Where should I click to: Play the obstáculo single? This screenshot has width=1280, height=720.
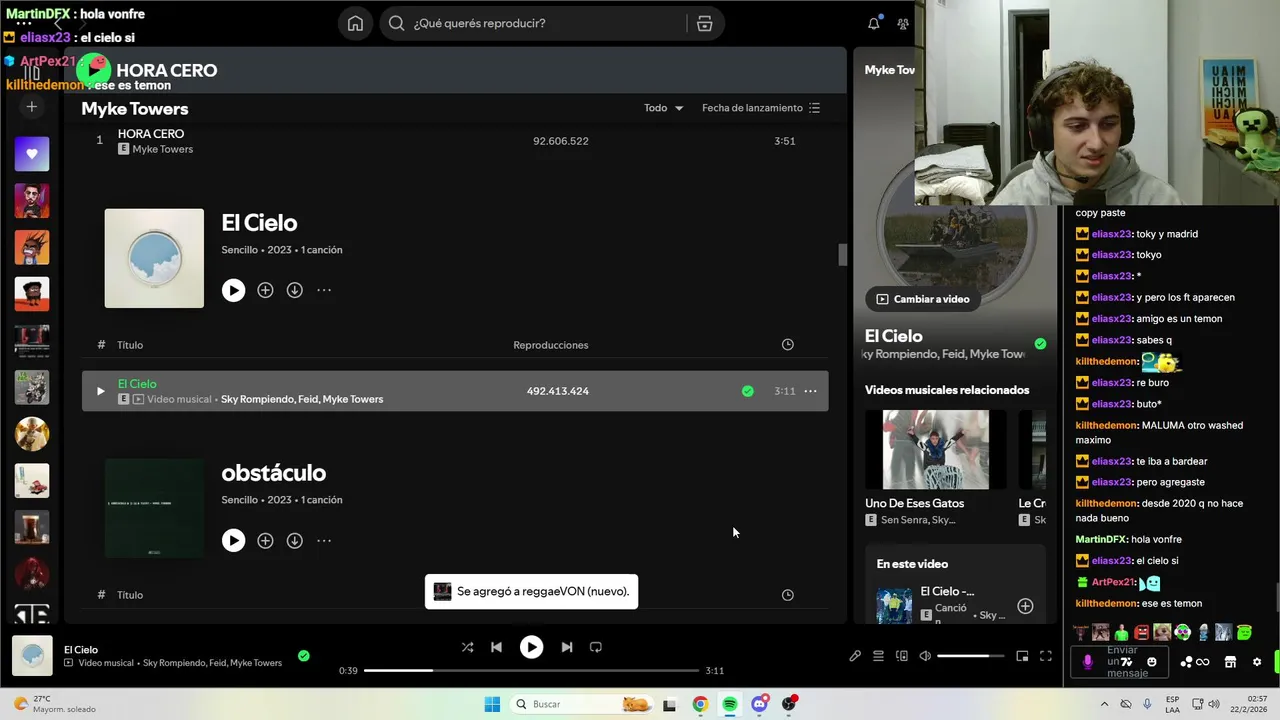point(233,540)
